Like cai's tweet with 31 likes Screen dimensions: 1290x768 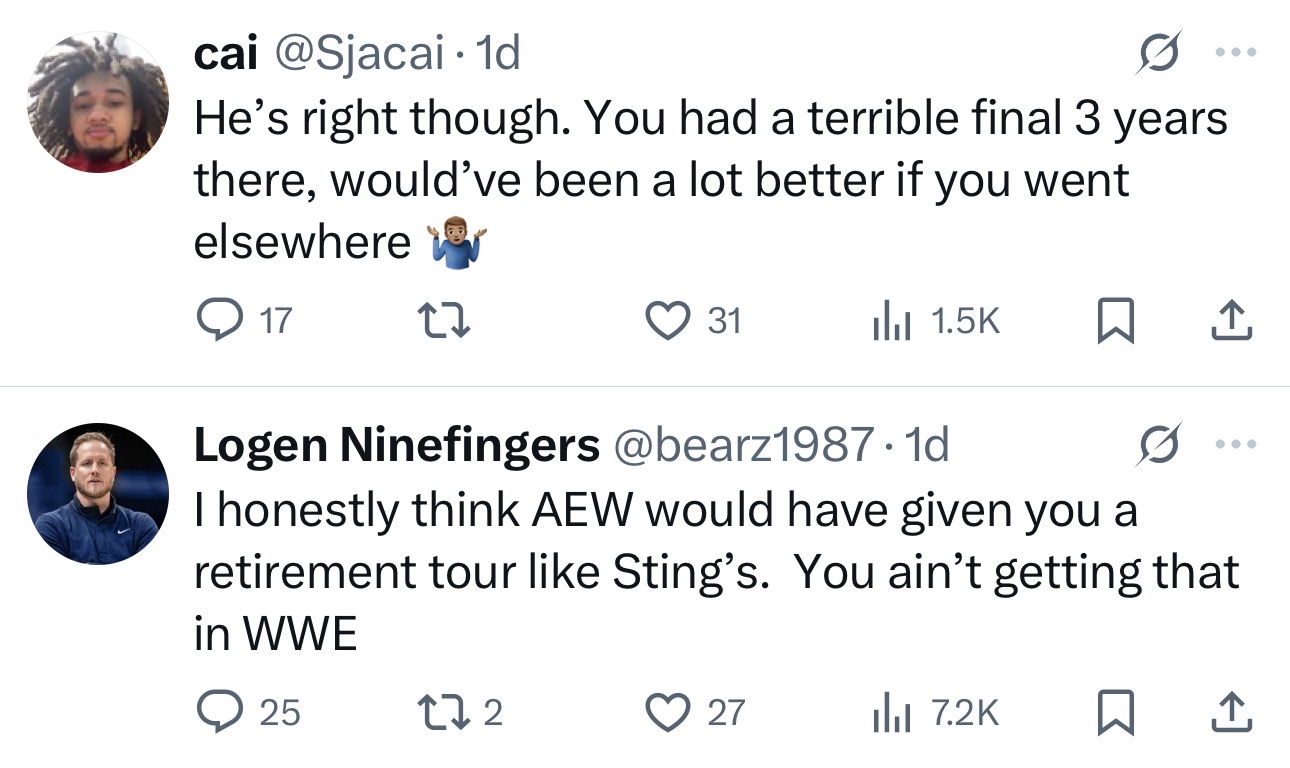[665, 320]
